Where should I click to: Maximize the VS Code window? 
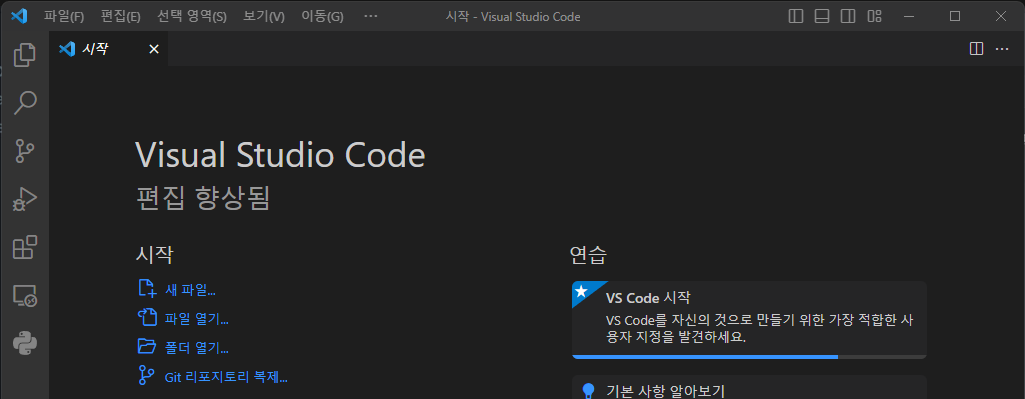954,16
